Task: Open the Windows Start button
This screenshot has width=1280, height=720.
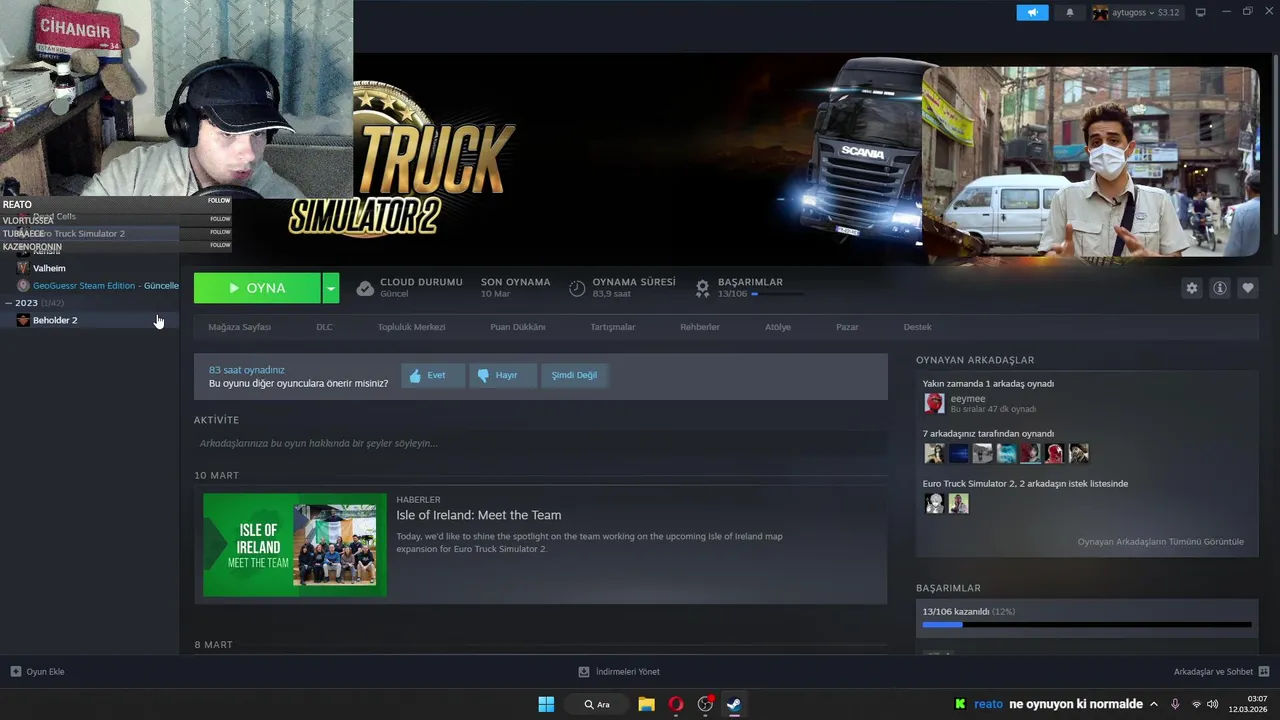Action: (x=546, y=704)
